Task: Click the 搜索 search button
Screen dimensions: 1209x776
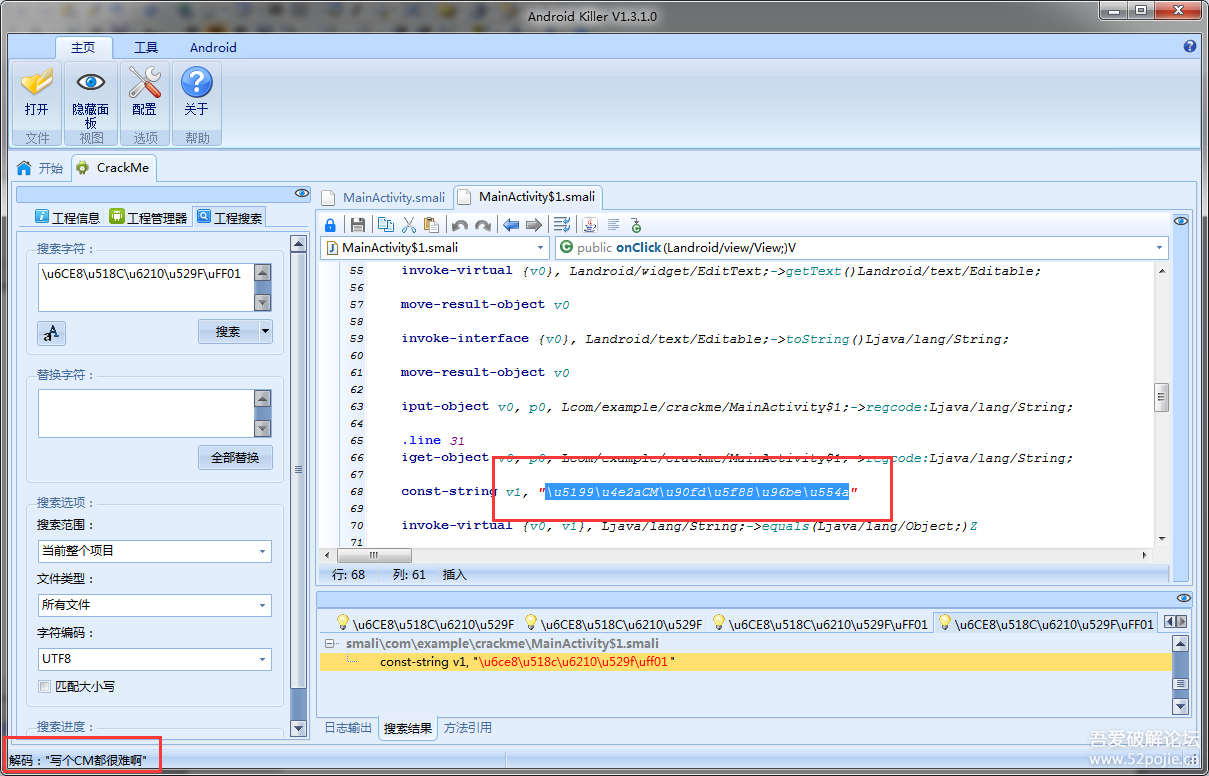Action: click(x=228, y=332)
